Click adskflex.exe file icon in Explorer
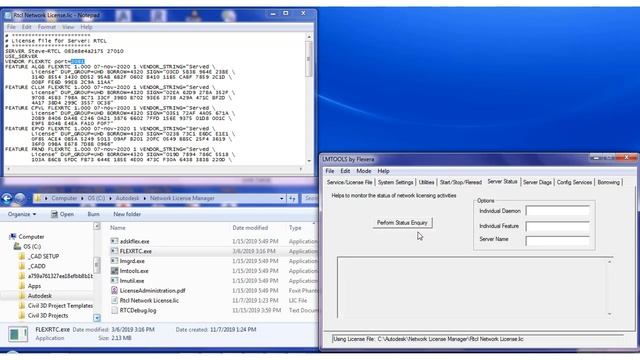 114,241
